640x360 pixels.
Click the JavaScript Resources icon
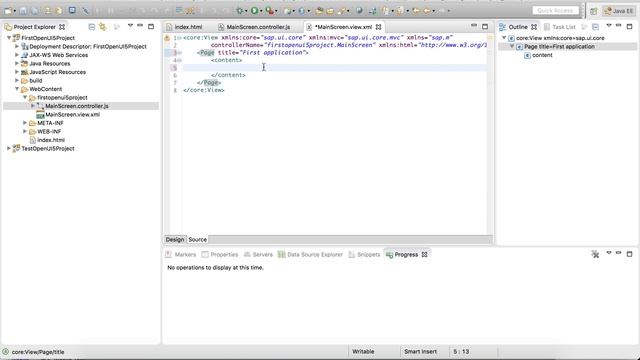pos(24,72)
